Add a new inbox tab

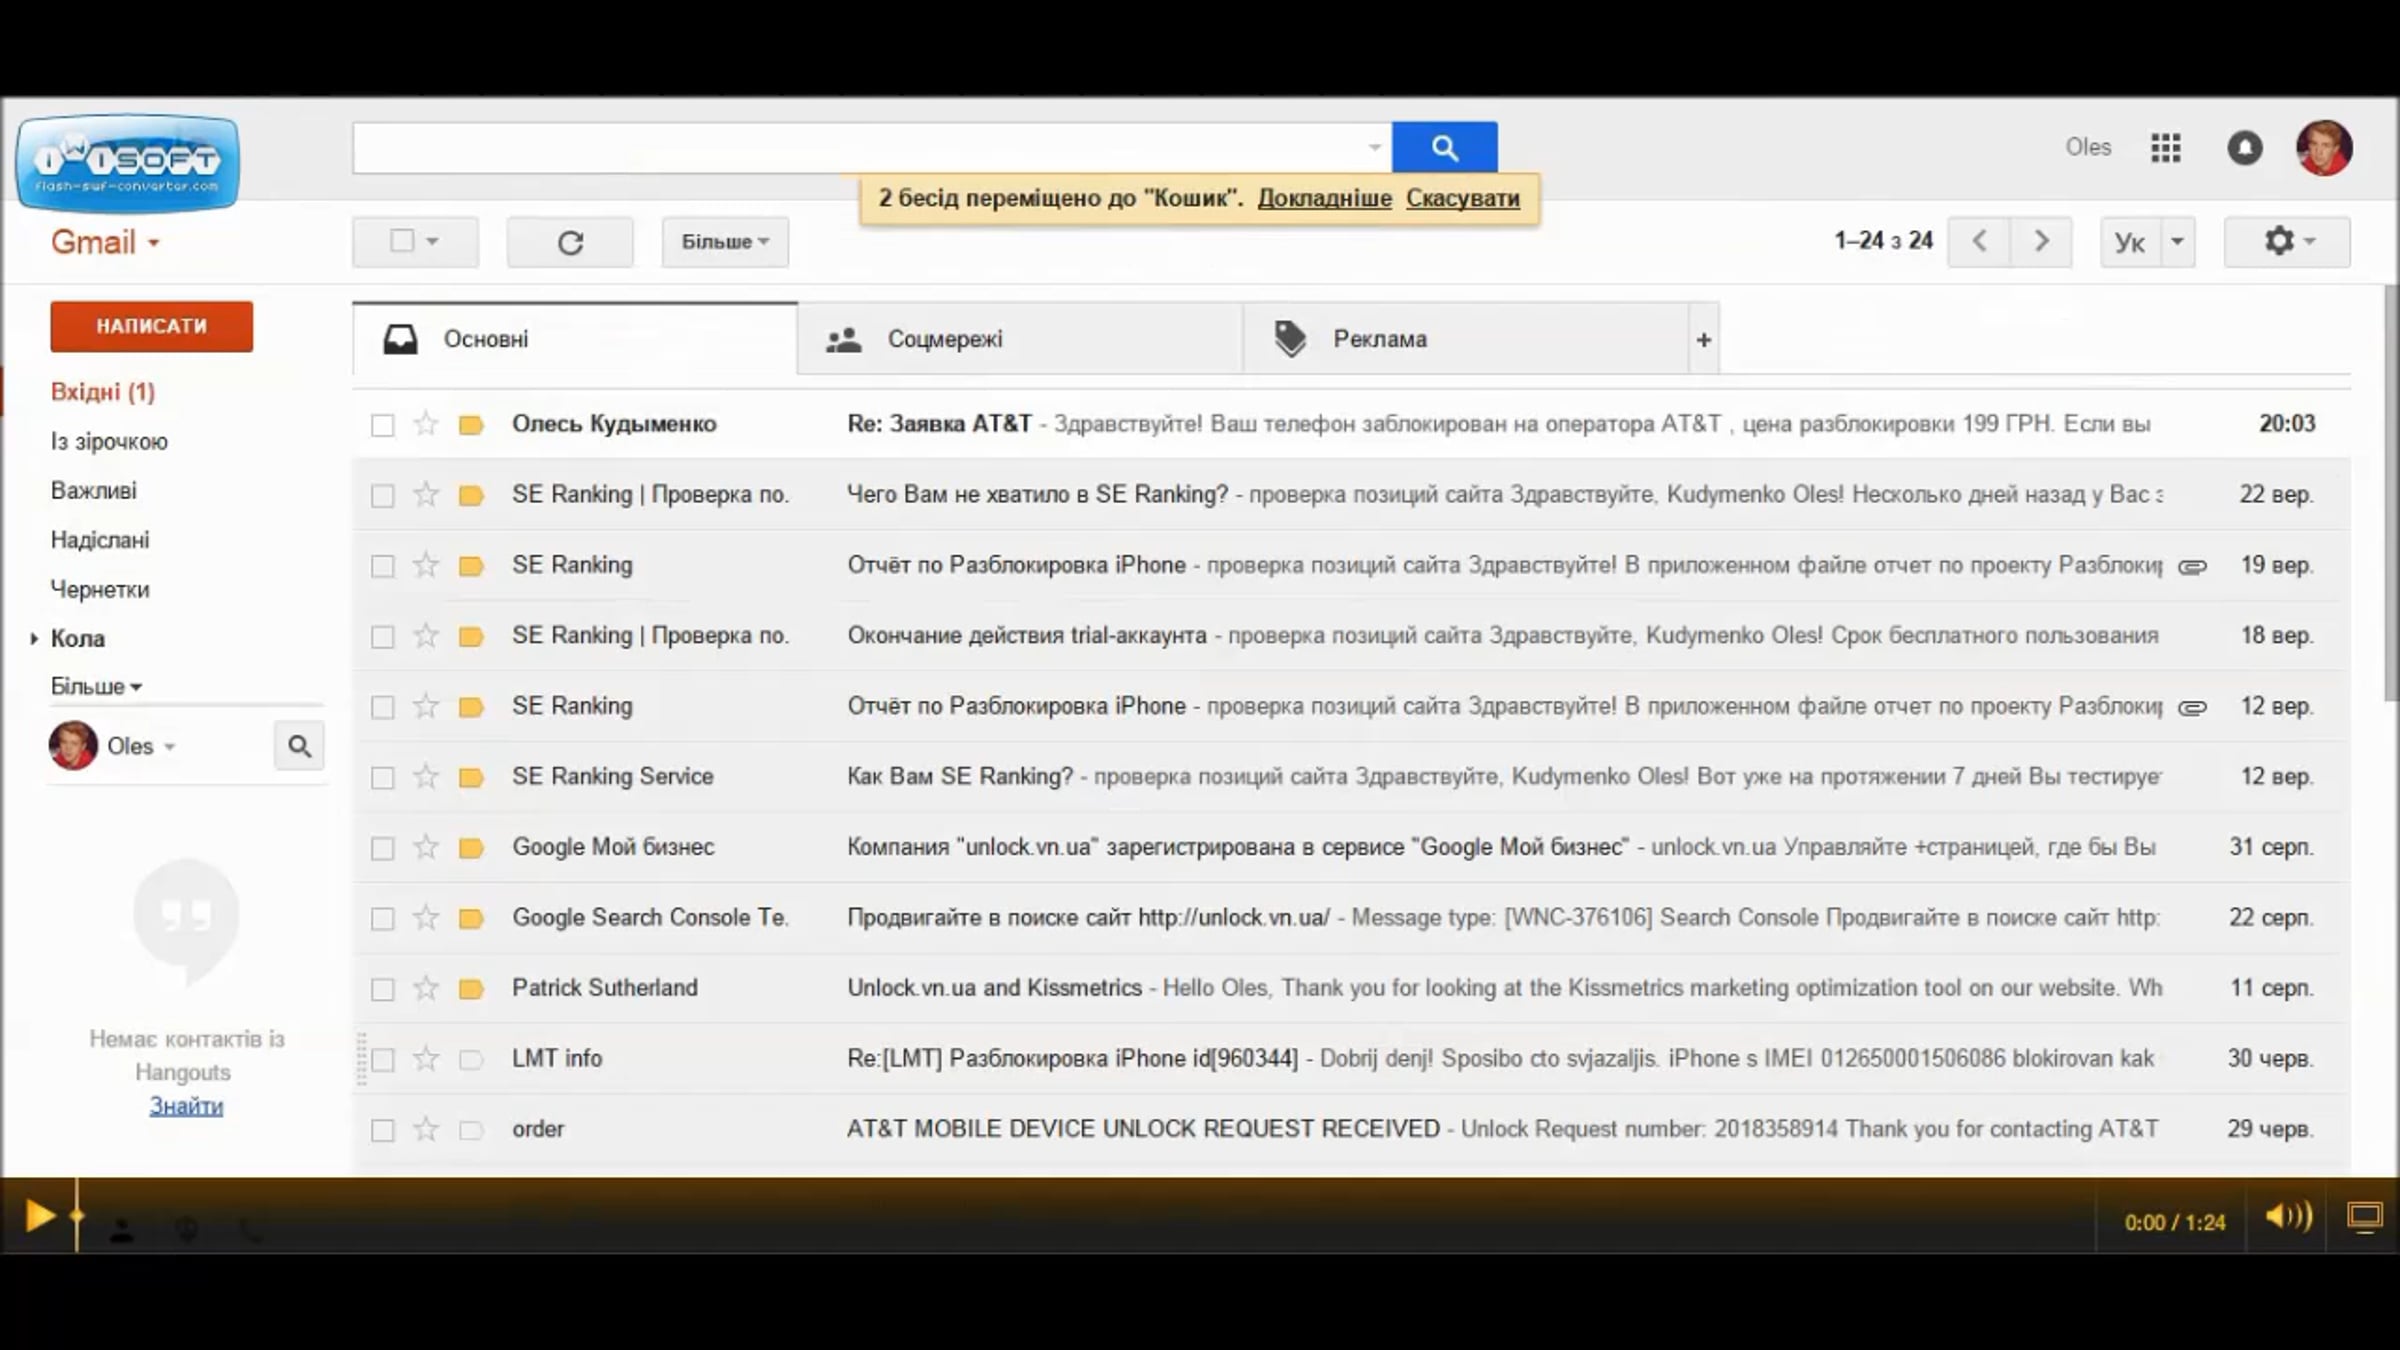coord(1704,340)
